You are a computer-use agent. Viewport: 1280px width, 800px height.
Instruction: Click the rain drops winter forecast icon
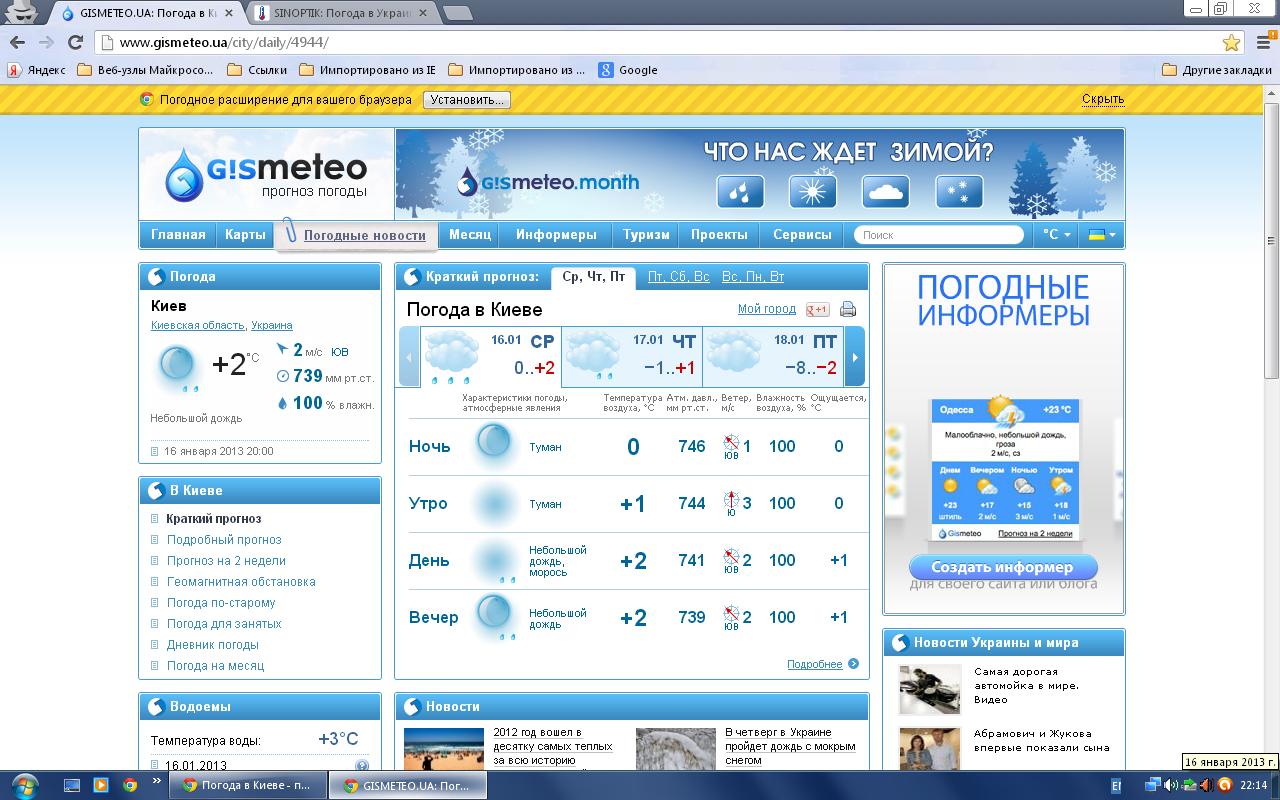point(740,191)
